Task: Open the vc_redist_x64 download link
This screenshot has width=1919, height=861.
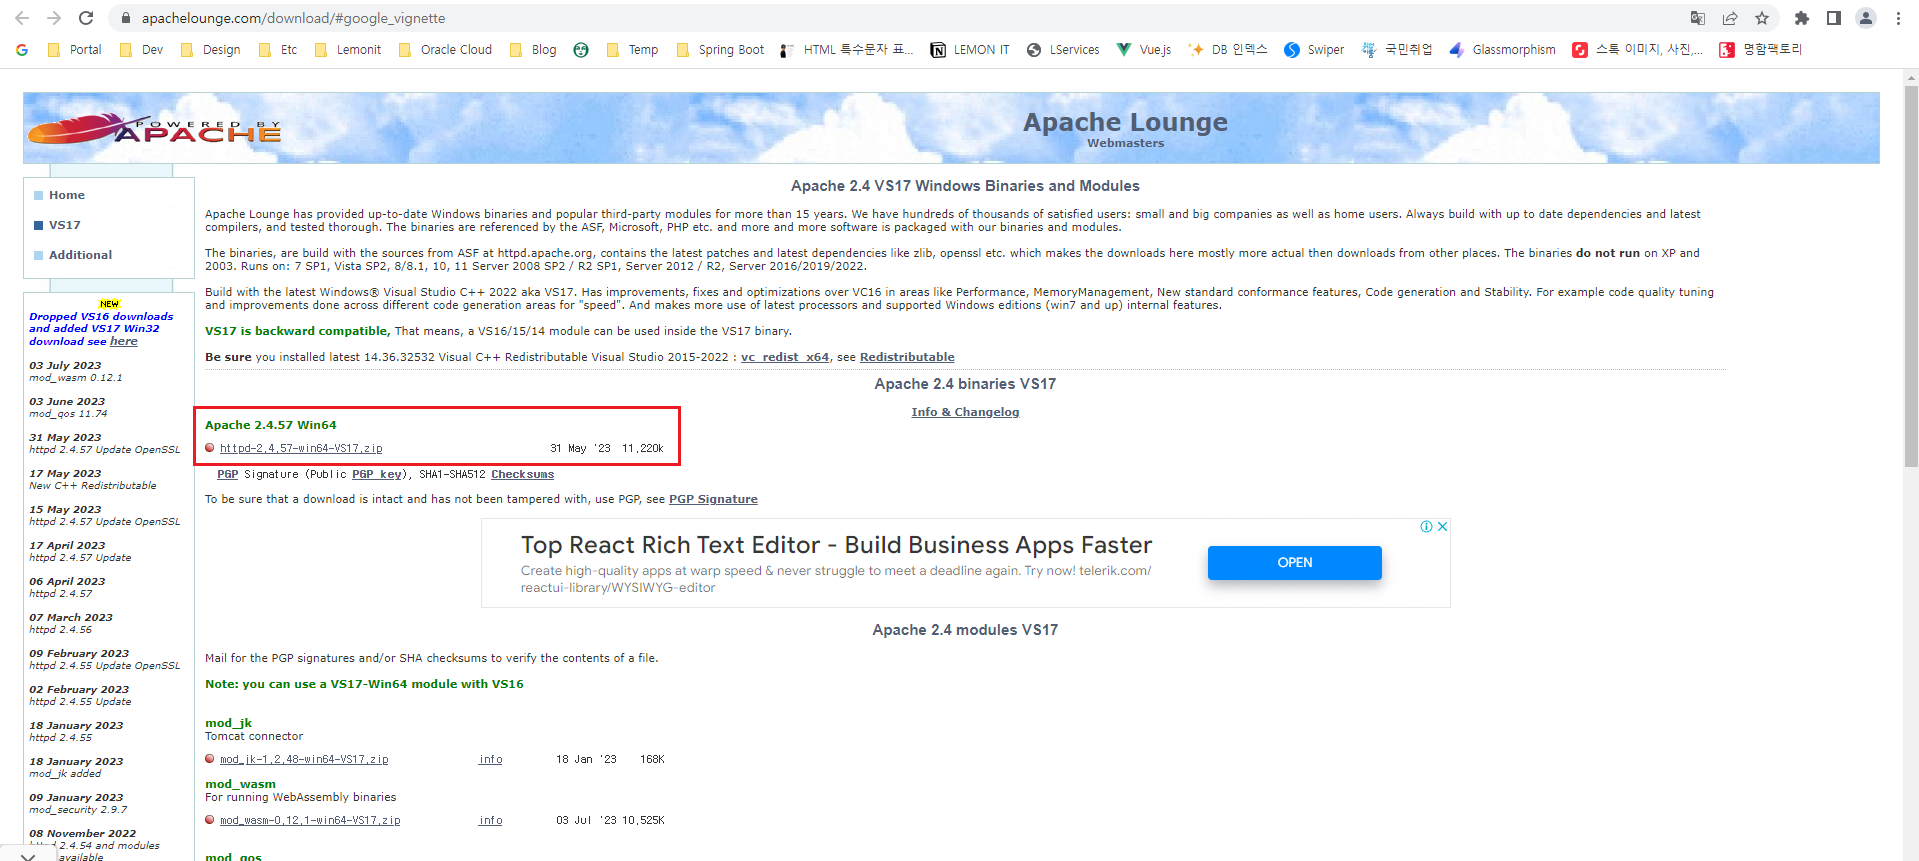Action: (785, 357)
